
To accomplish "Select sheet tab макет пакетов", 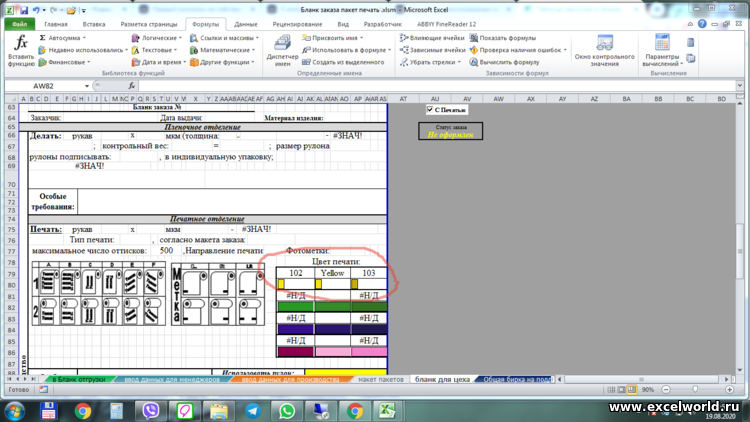I will coord(381,379).
